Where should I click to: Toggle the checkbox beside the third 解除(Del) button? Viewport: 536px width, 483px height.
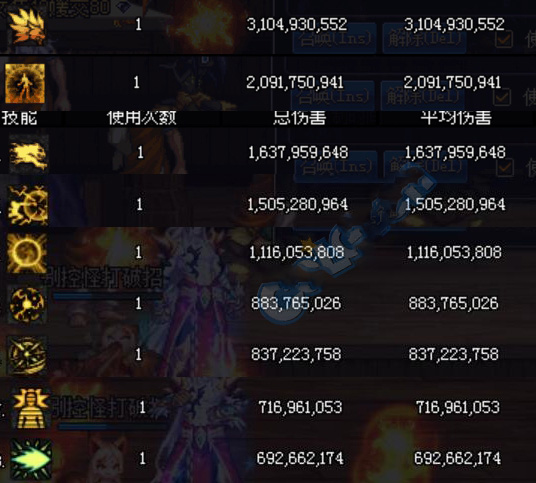click(505, 167)
